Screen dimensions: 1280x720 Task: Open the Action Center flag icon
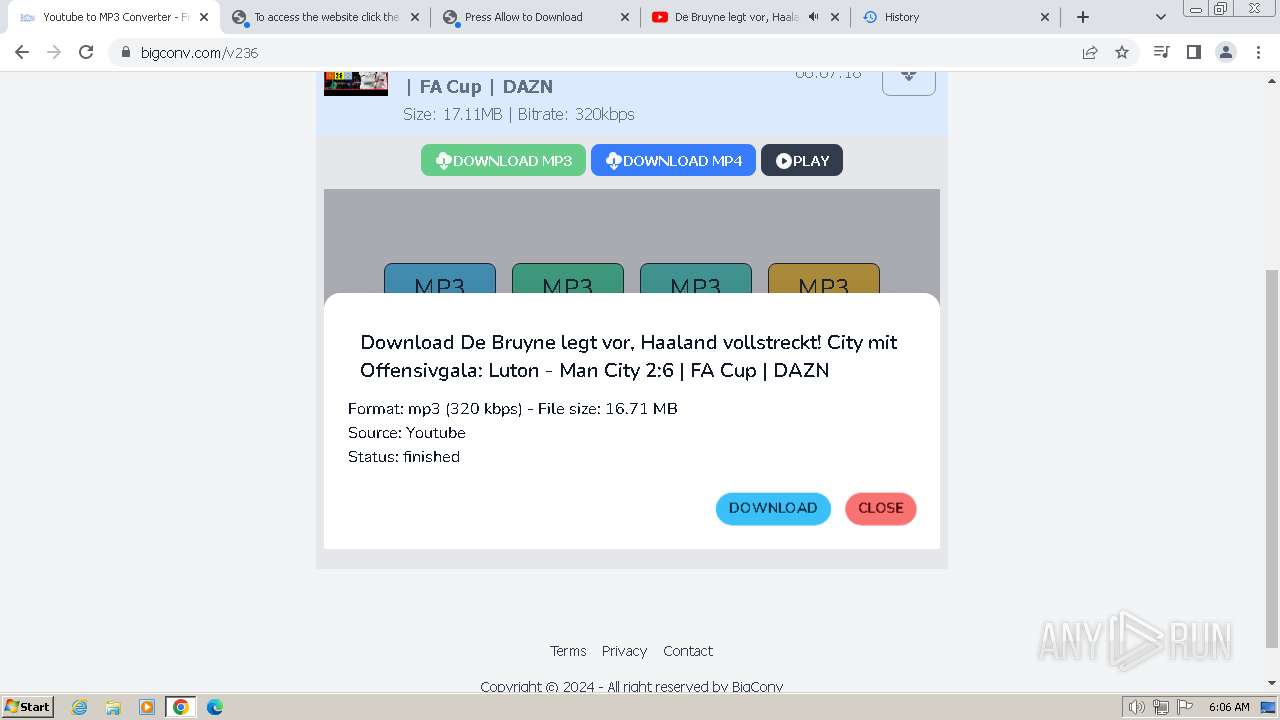1184,707
